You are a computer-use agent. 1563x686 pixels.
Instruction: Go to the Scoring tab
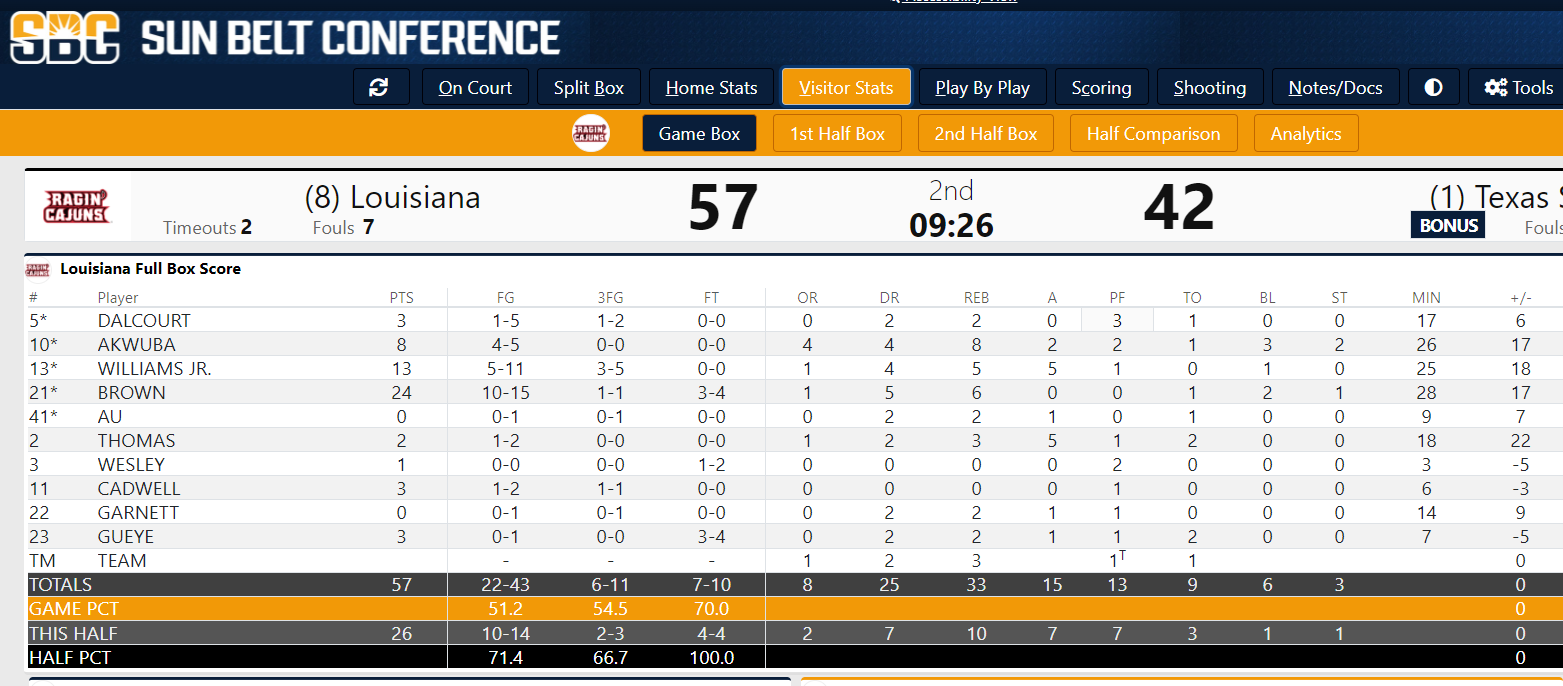tap(1101, 87)
